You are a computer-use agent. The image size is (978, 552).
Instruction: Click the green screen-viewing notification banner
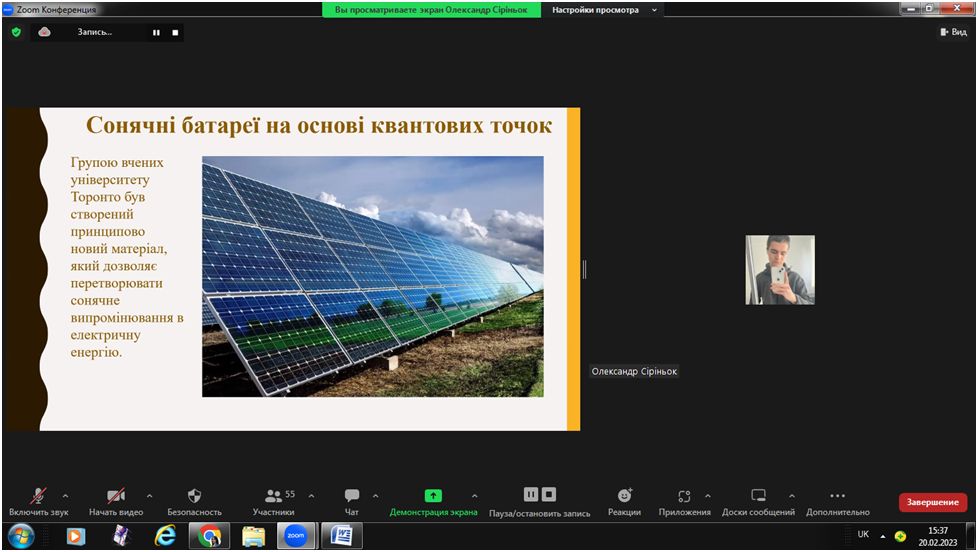431,10
